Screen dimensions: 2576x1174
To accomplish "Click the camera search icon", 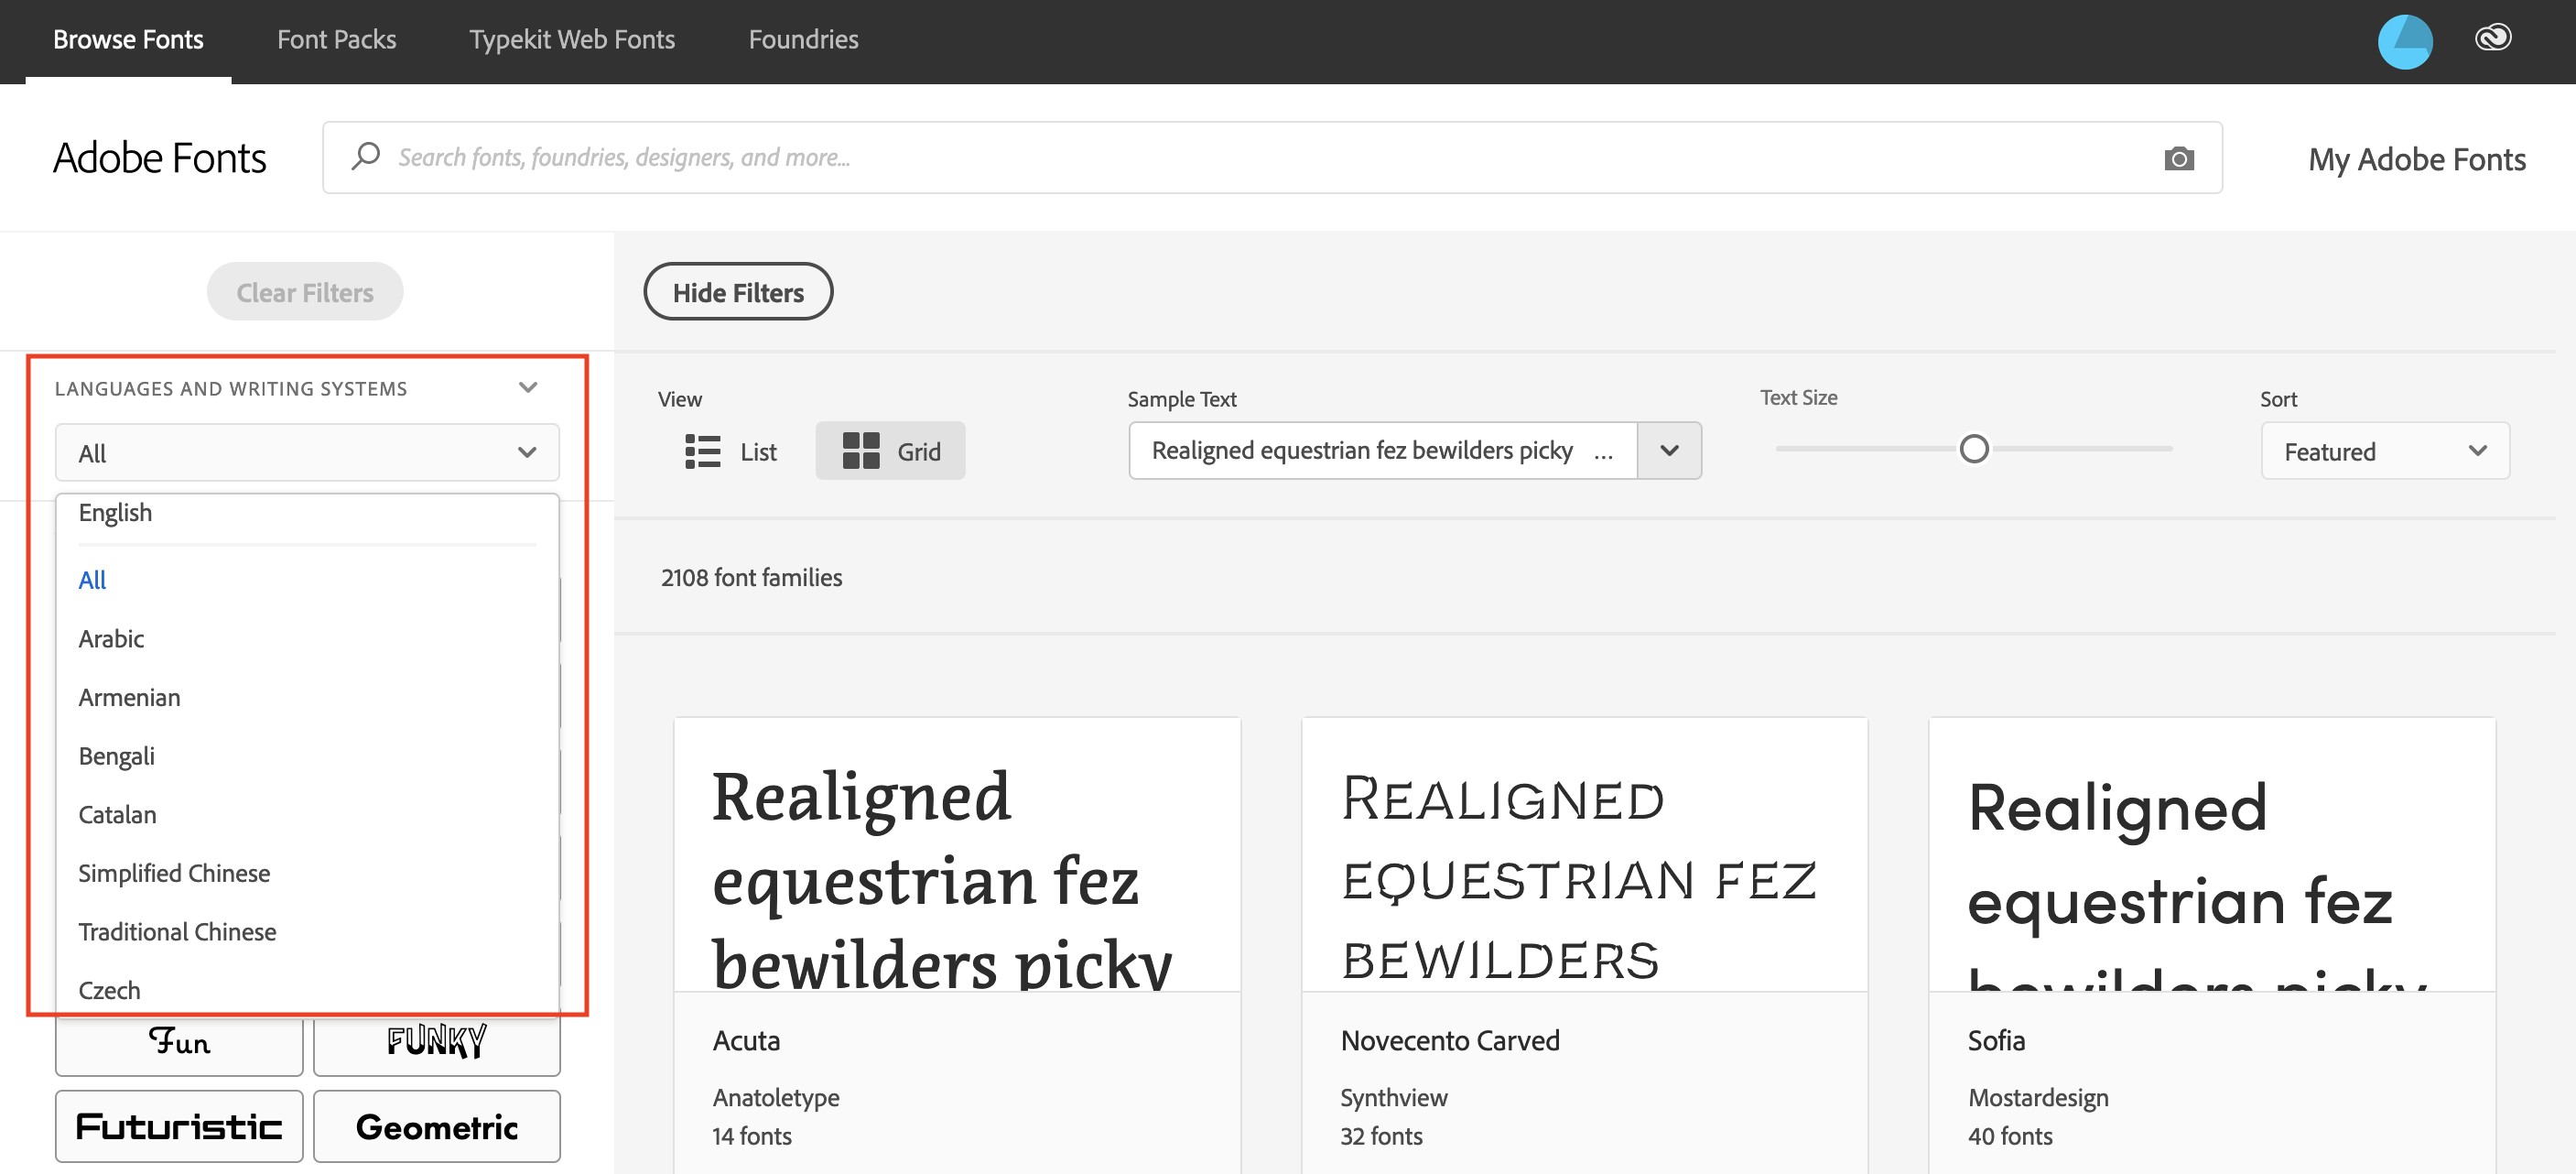I will (2175, 158).
